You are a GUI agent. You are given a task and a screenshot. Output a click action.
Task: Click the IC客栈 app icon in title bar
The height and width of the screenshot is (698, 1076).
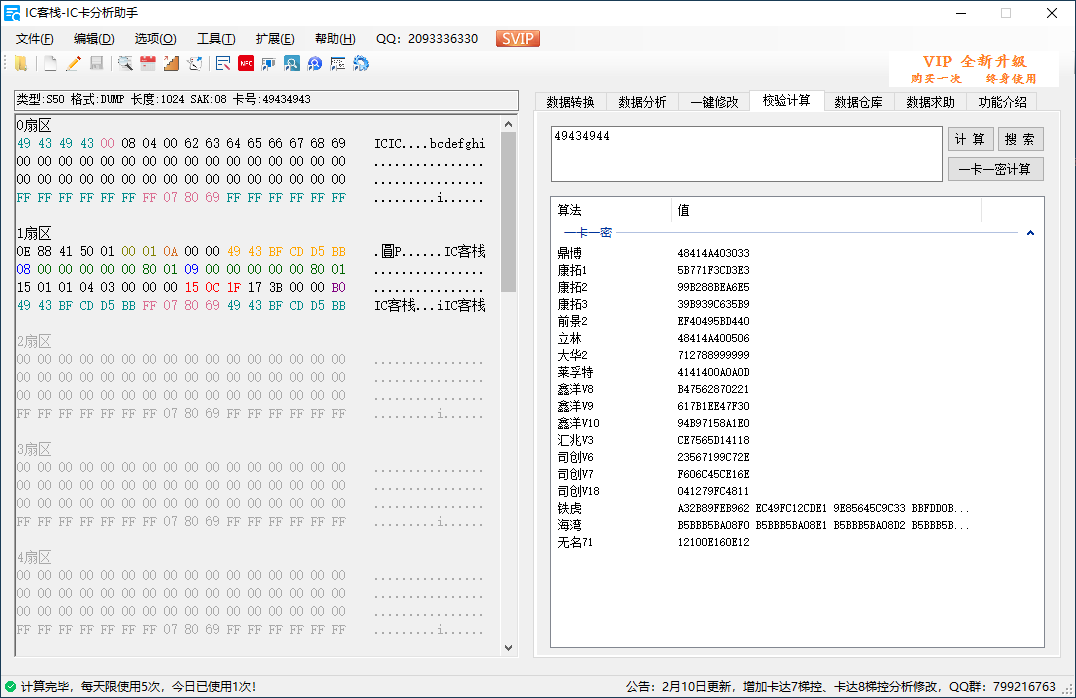click(12, 13)
